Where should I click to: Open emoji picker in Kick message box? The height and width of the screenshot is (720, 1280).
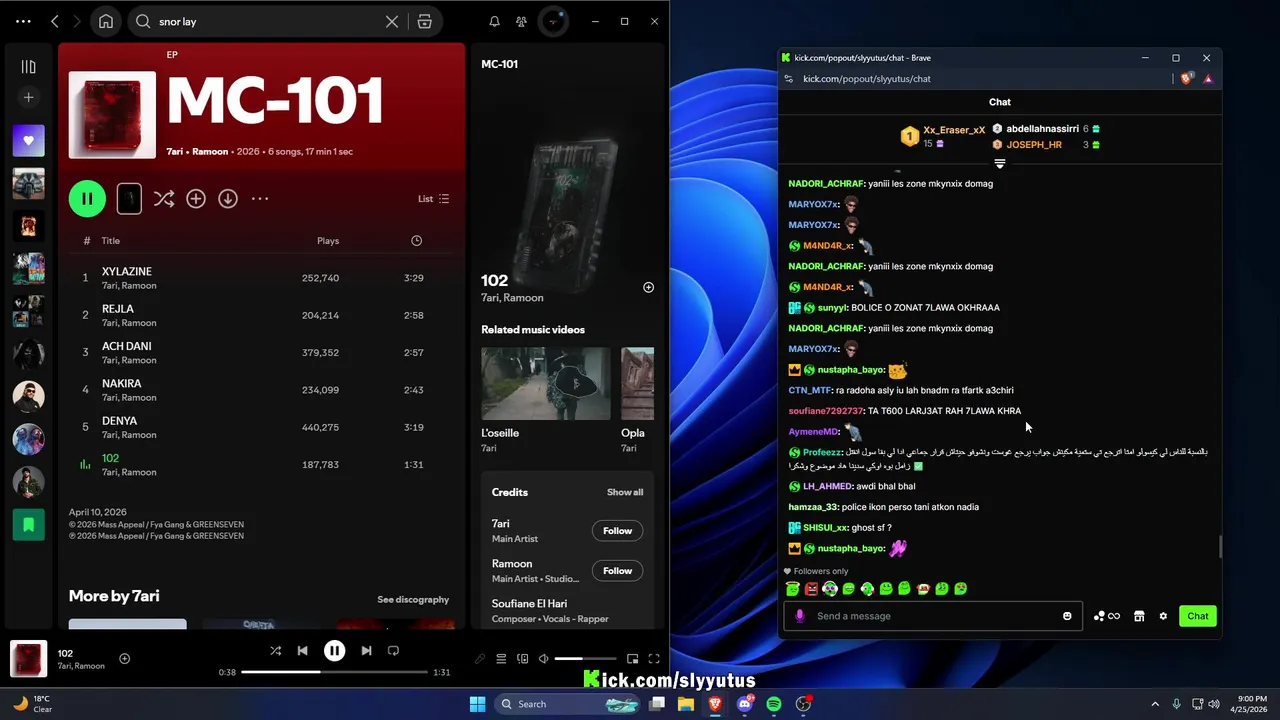point(1067,616)
